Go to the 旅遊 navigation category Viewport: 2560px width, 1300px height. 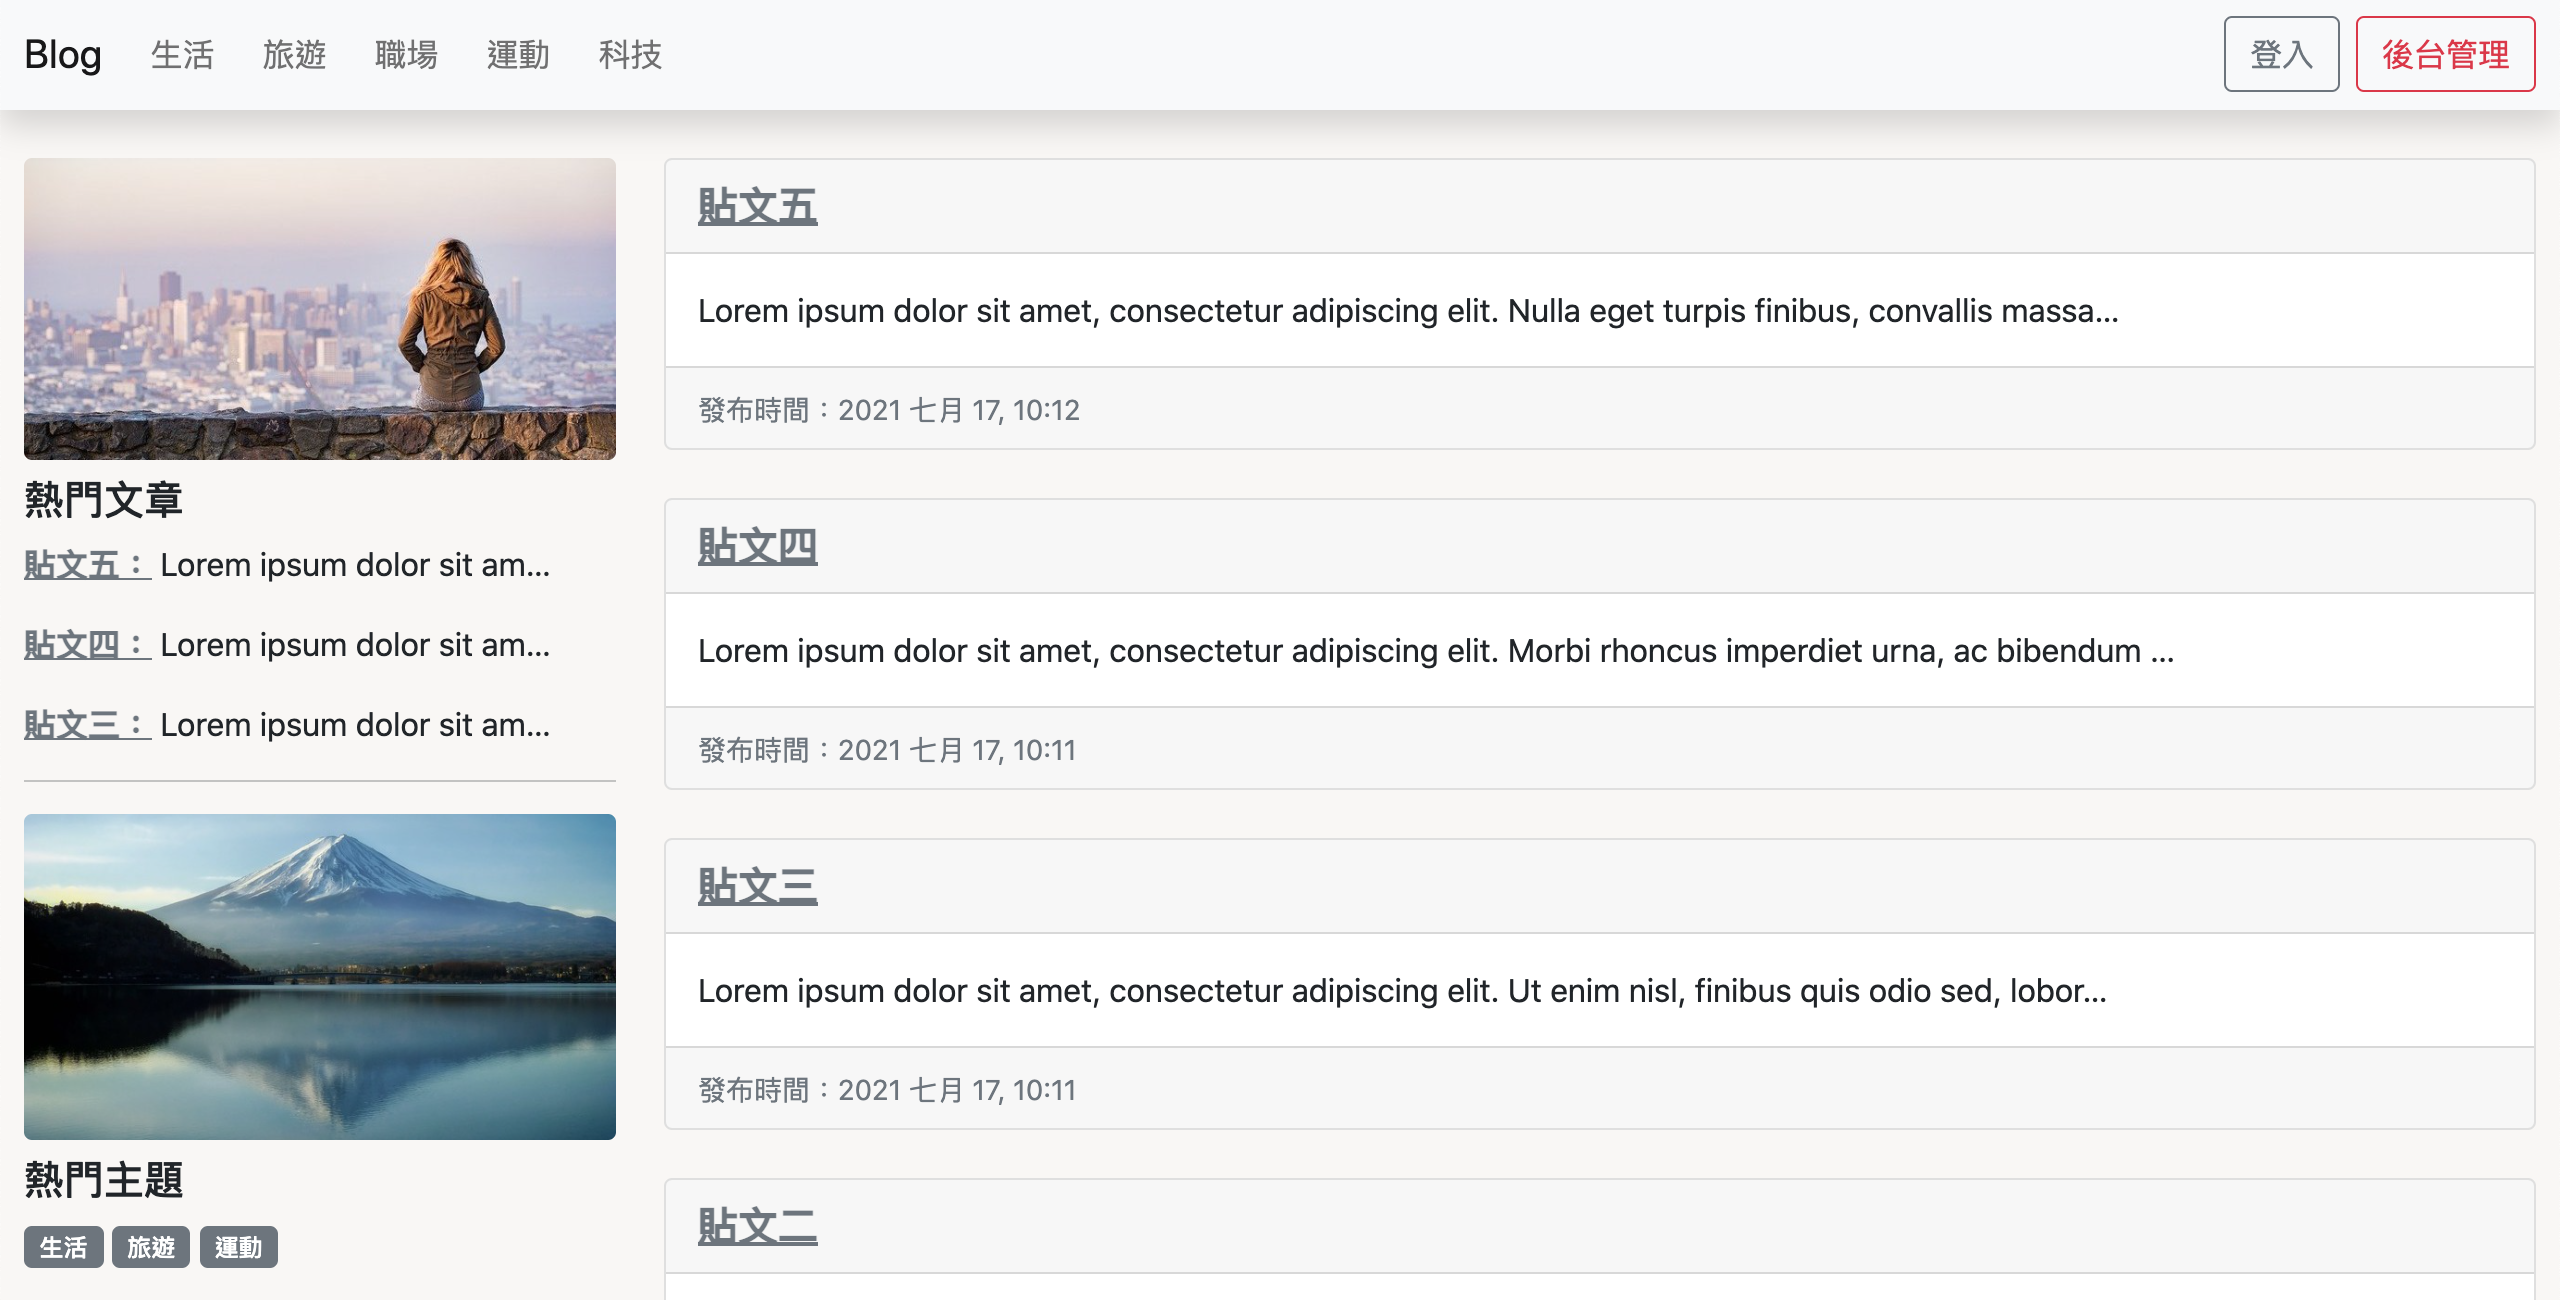294,54
